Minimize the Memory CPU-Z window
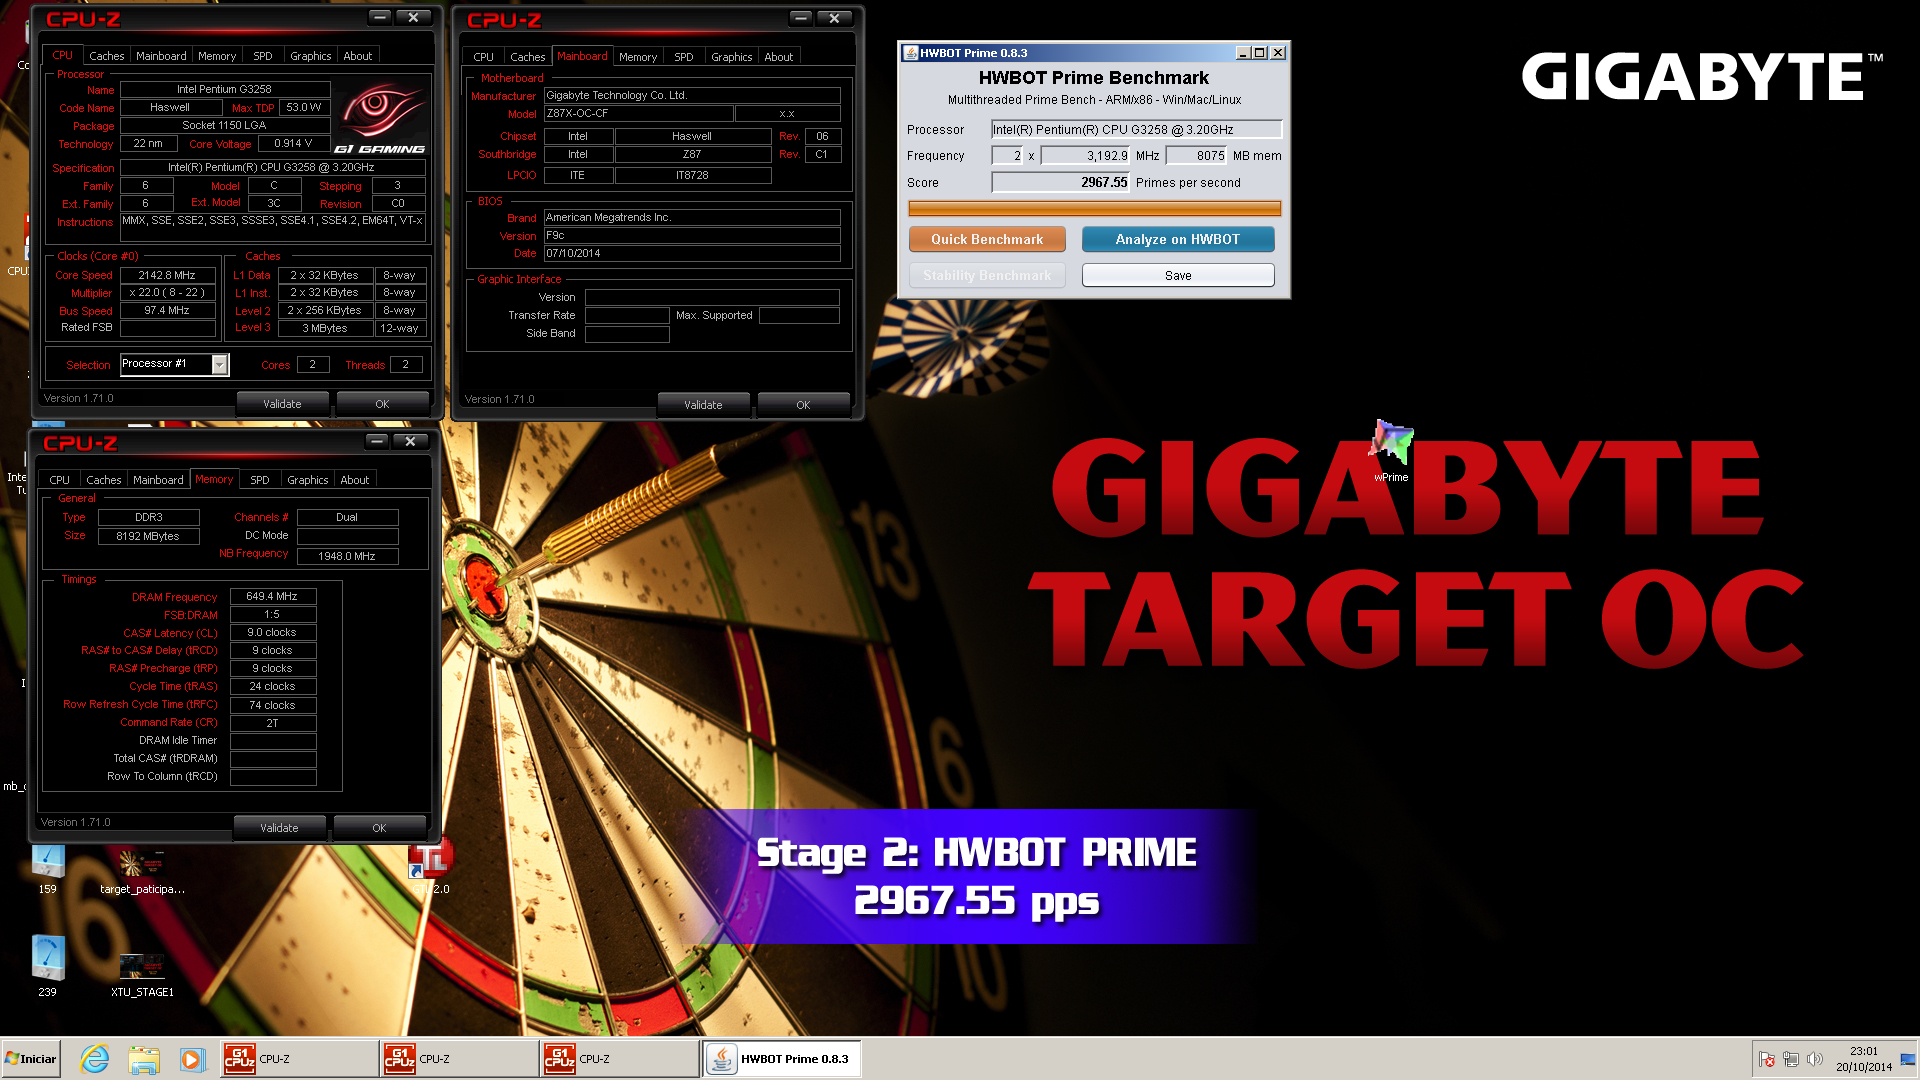This screenshot has height=1080, width=1920. pyautogui.click(x=376, y=442)
